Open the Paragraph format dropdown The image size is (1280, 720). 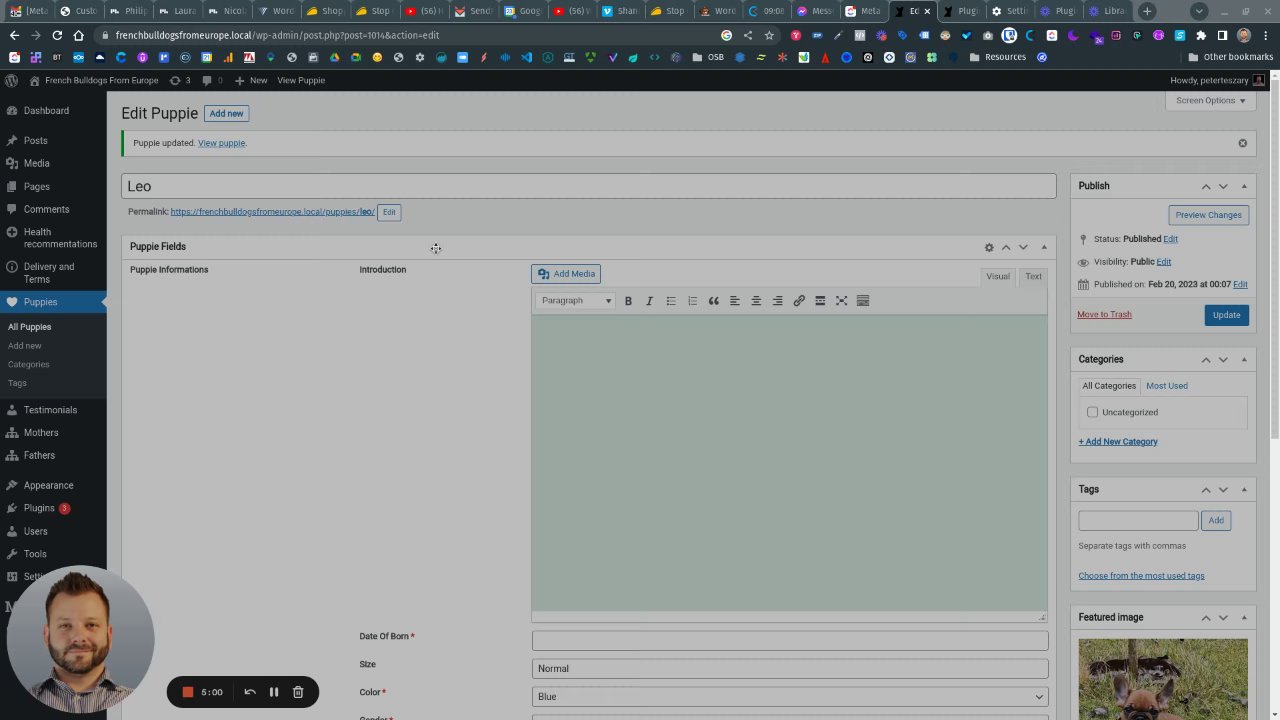[x=576, y=301]
